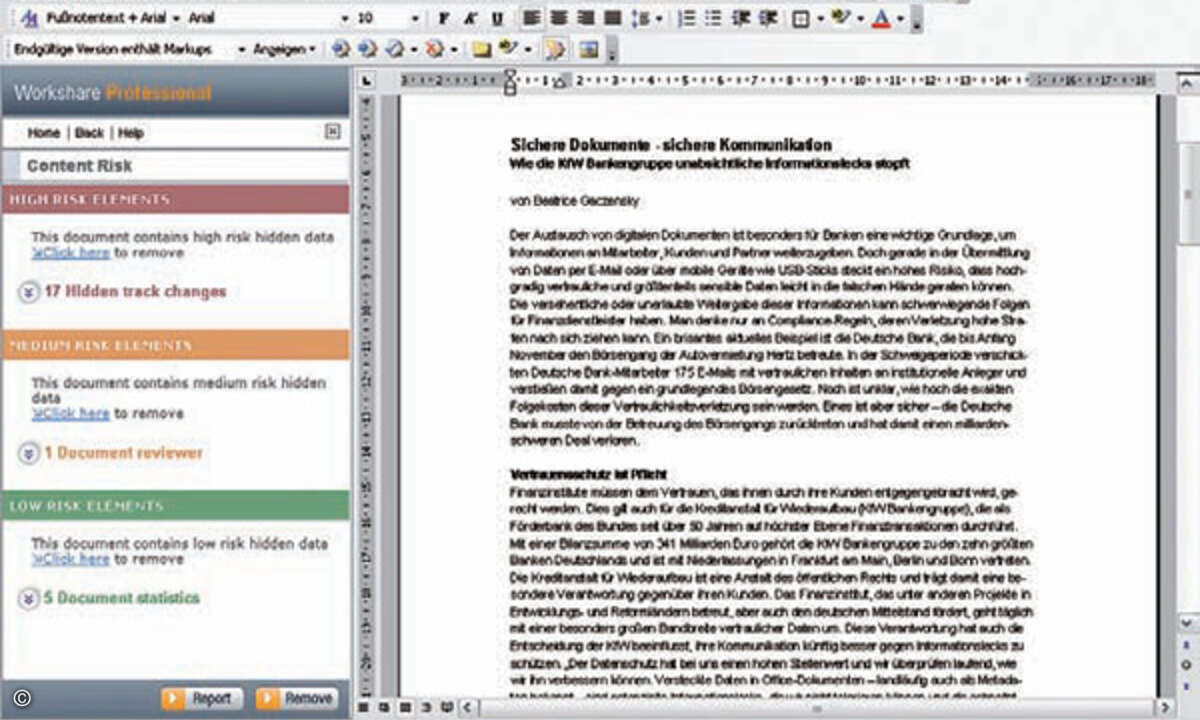Justify the text alignment
1200x720 pixels.
tap(612, 18)
